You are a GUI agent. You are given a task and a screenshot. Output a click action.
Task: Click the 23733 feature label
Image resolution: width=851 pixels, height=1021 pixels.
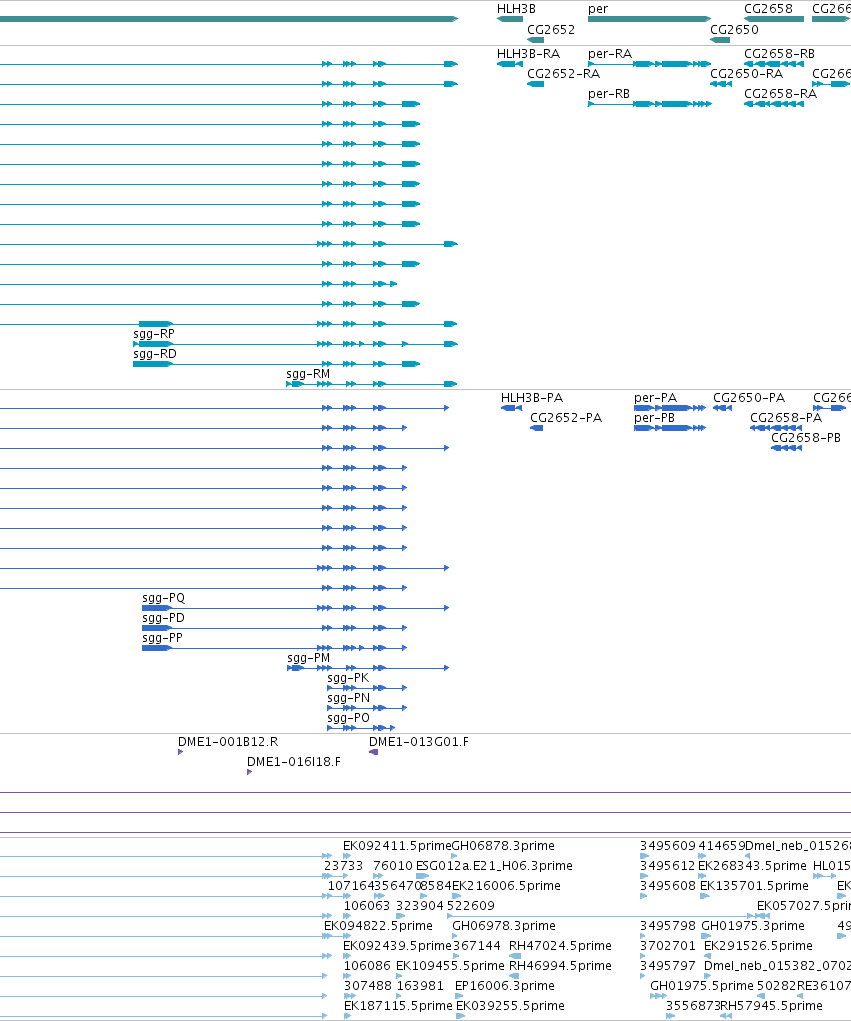343,866
